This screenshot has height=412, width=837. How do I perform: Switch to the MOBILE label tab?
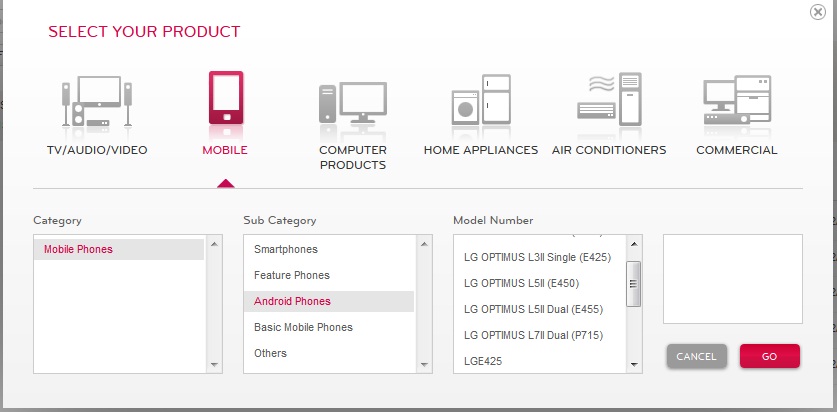225,150
